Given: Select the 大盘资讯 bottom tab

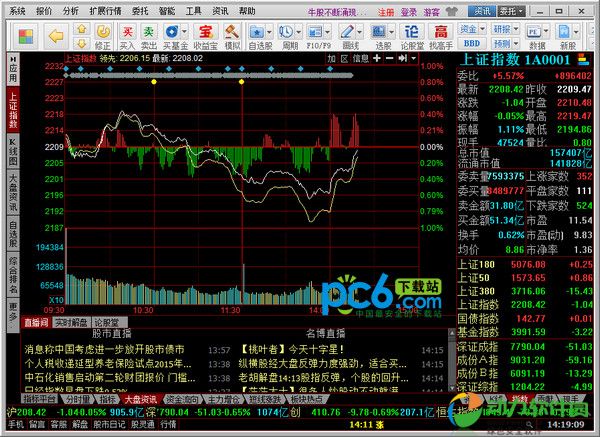Looking at the screenshot, I should (139, 397).
